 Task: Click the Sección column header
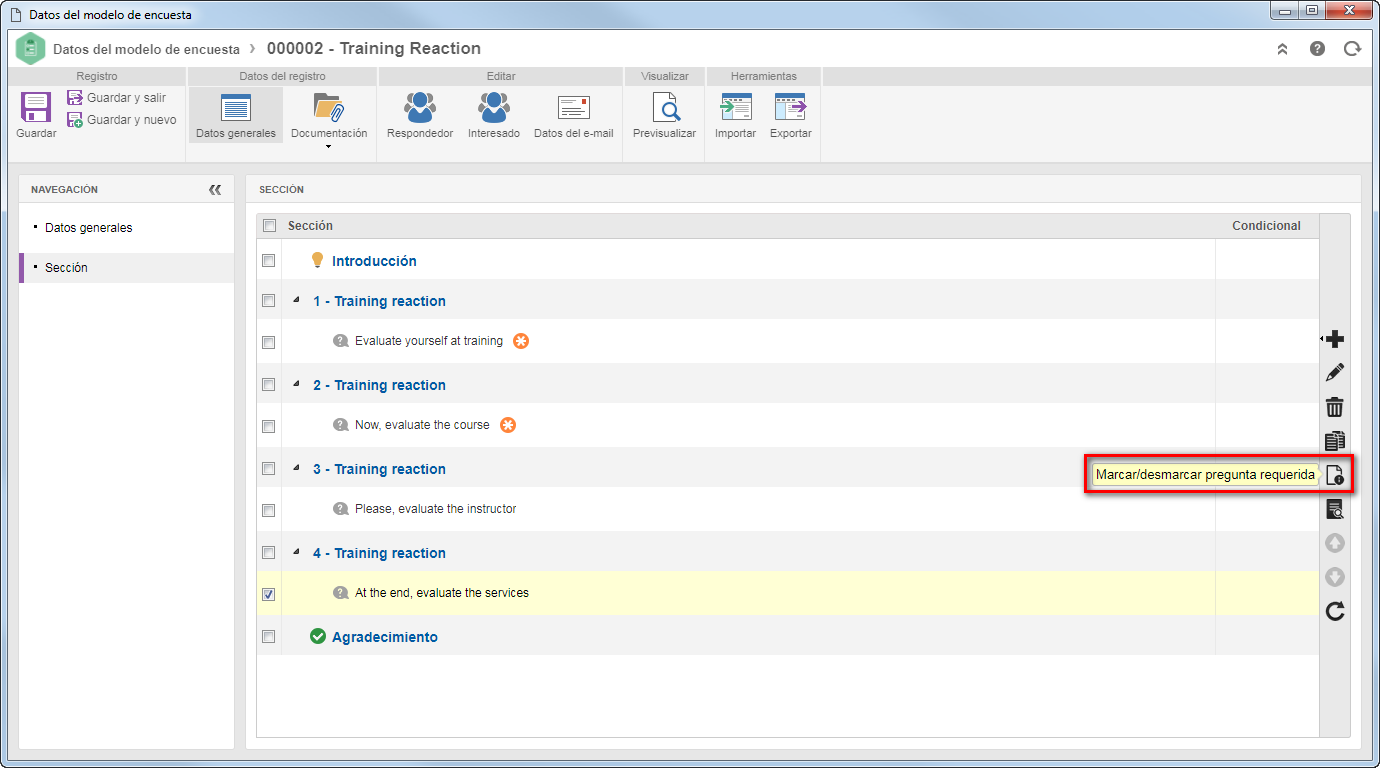tap(311, 226)
